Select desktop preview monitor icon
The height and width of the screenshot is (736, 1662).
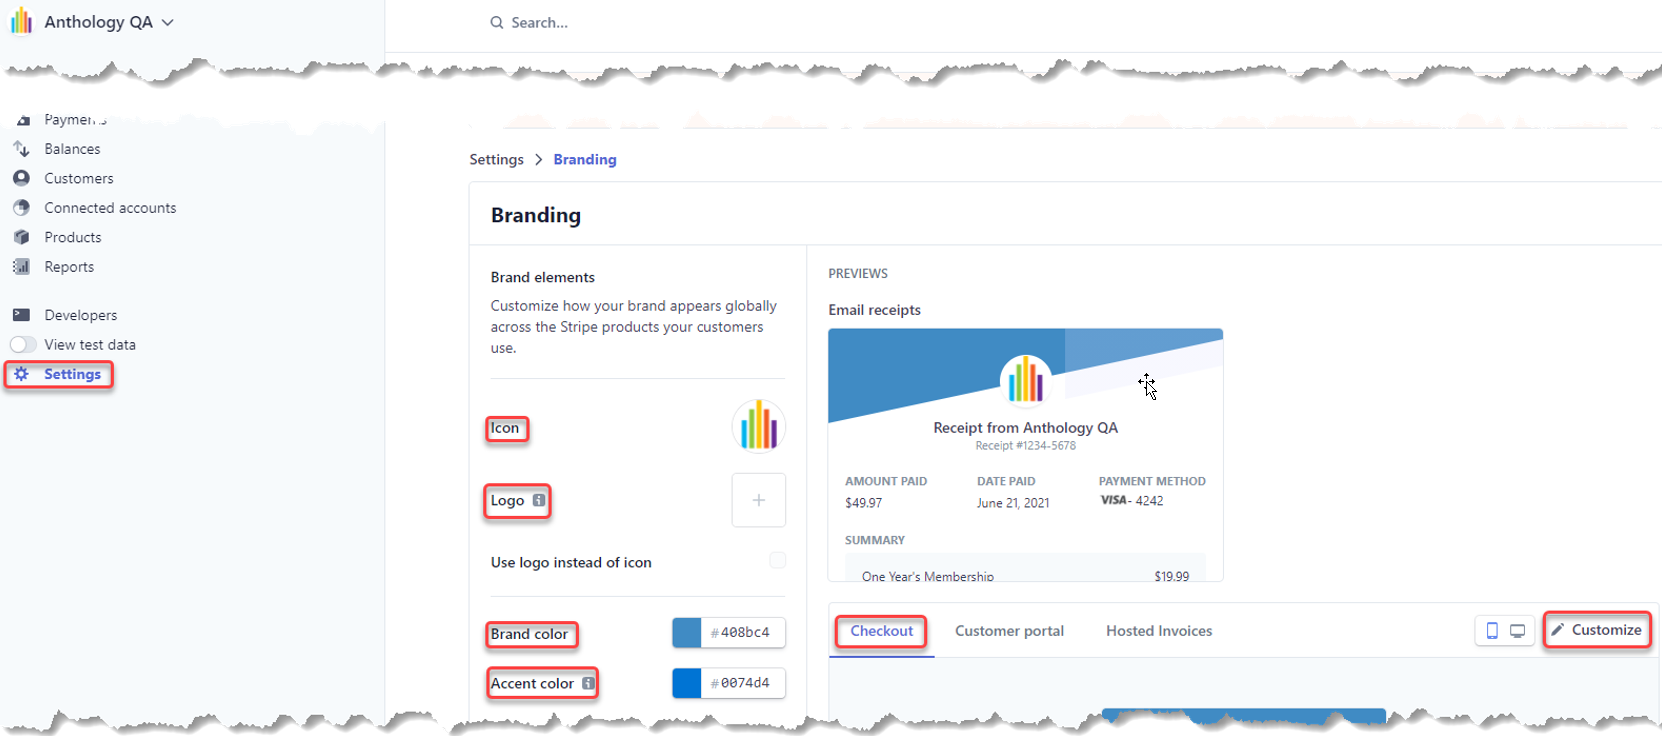tap(1517, 631)
